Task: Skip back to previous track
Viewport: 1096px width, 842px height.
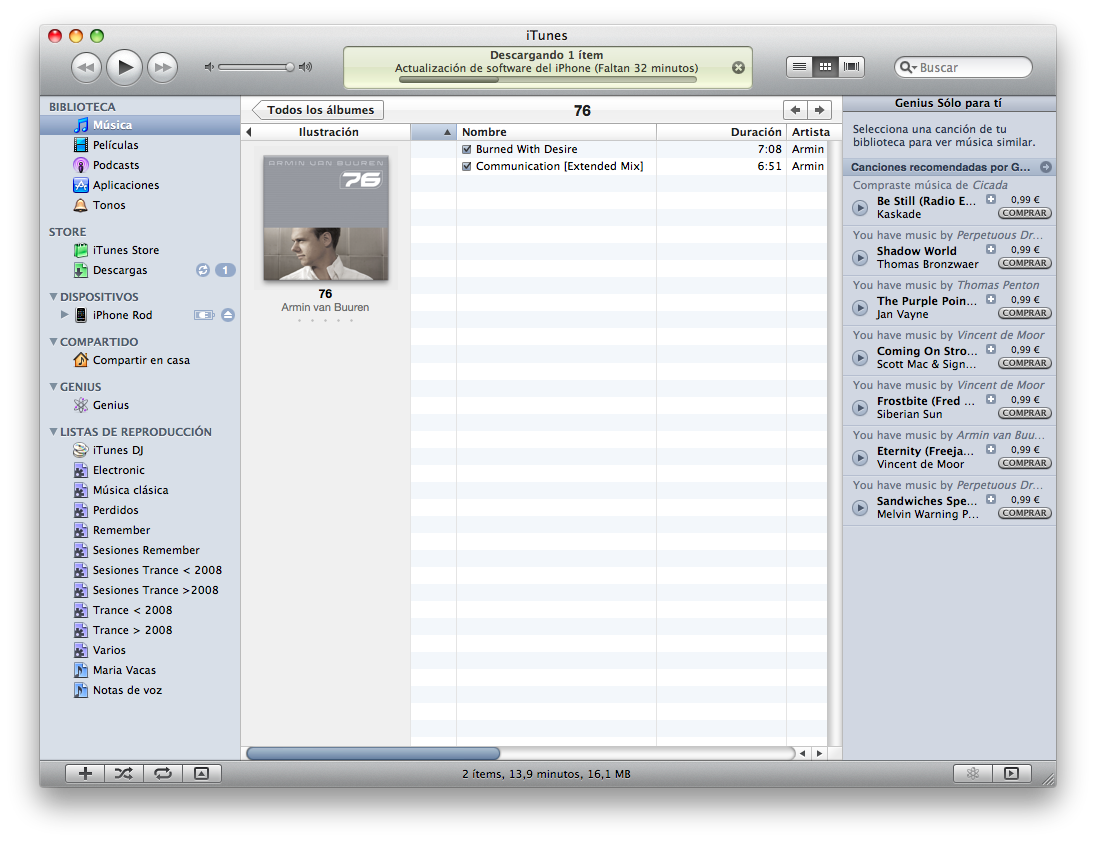Action: 86,68
